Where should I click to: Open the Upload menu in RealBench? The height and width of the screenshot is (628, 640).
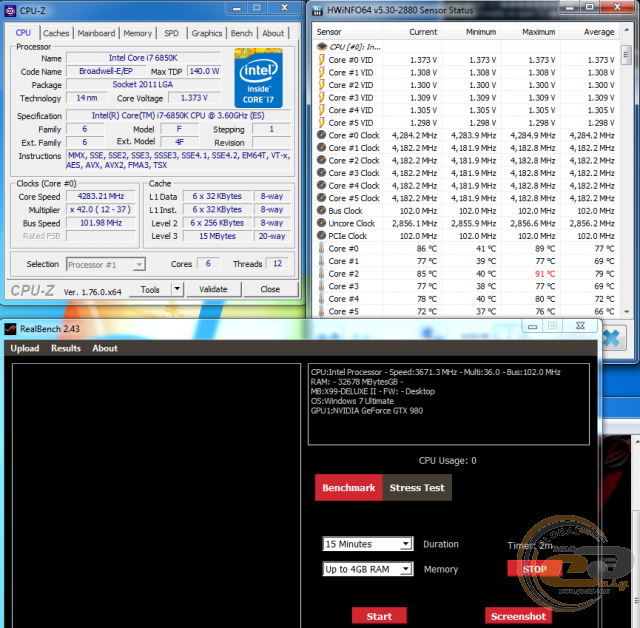(25, 348)
